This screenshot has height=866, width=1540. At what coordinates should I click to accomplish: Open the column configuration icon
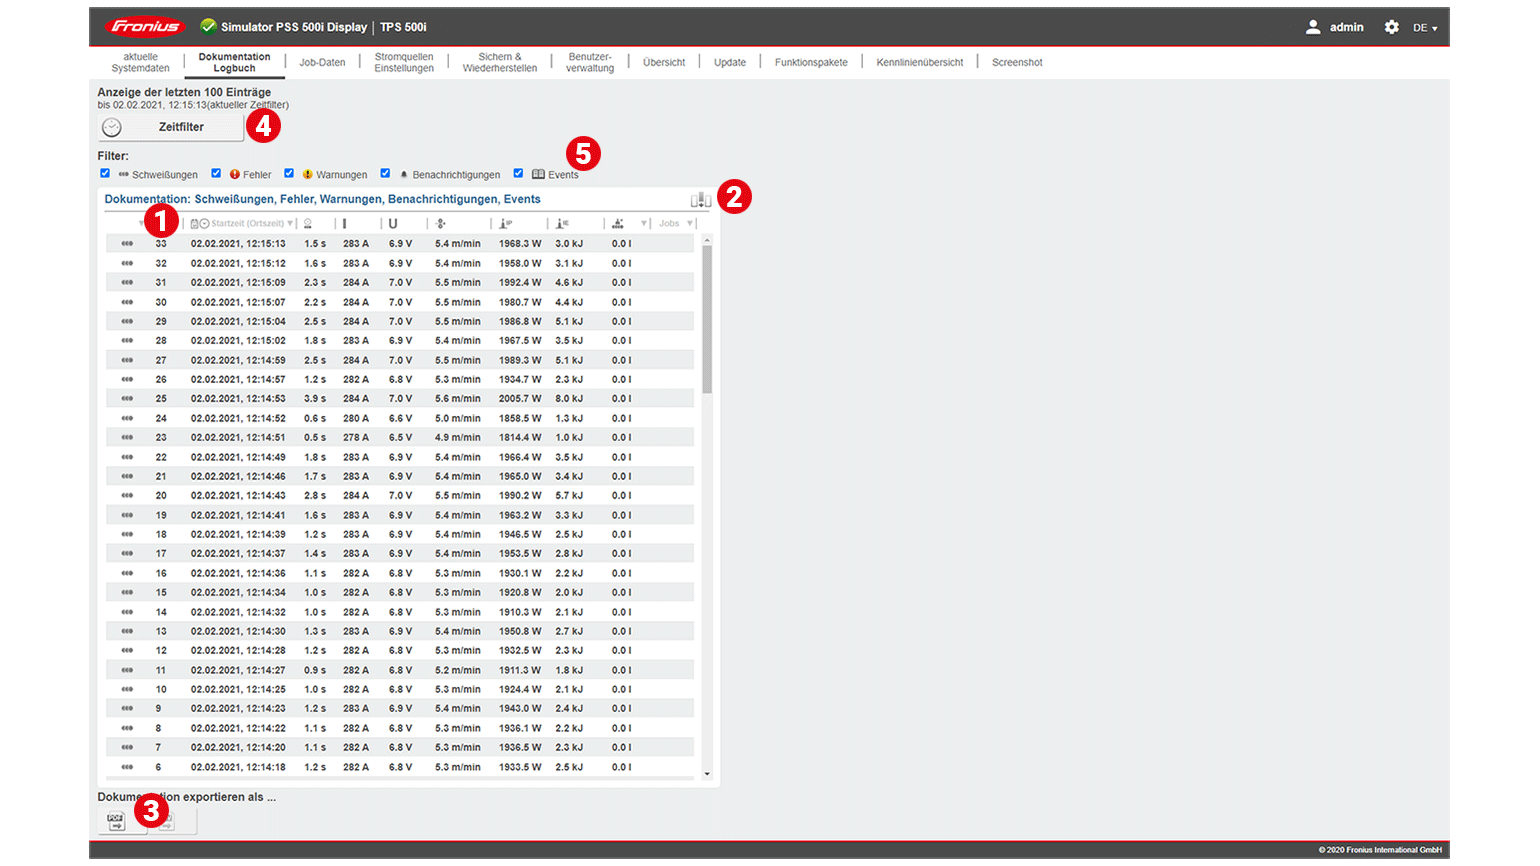click(700, 200)
